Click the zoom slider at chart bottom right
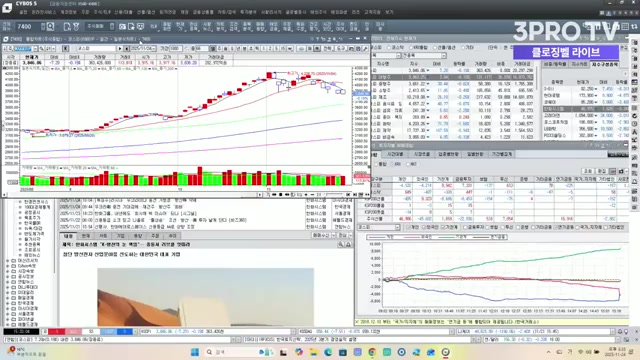 pyautogui.click(x=333, y=195)
